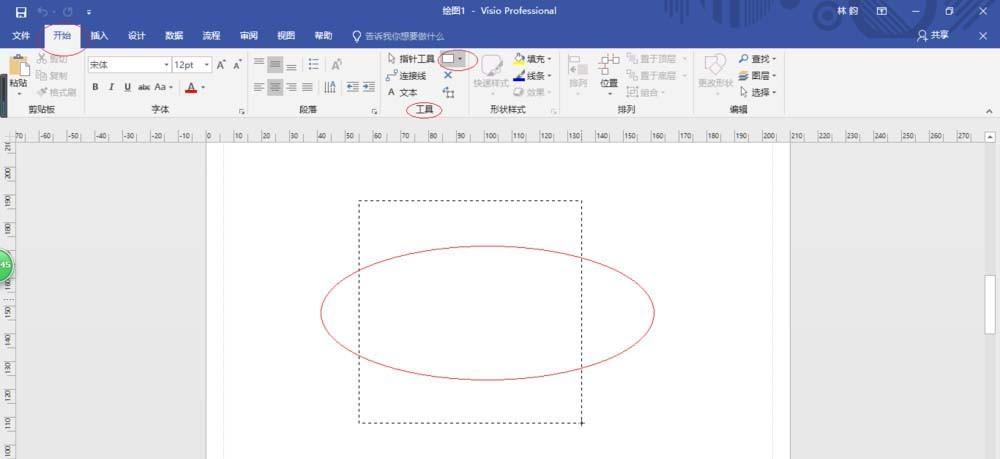The width and height of the screenshot is (1000, 459).
Task: Expand the 粘贴 paste options arrow
Action: 19,93
